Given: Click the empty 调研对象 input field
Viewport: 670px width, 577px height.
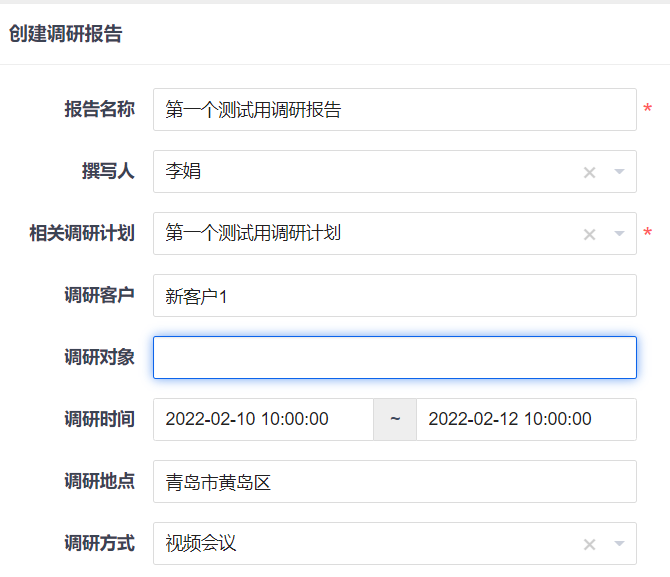Looking at the screenshot, I should [394, 358].
